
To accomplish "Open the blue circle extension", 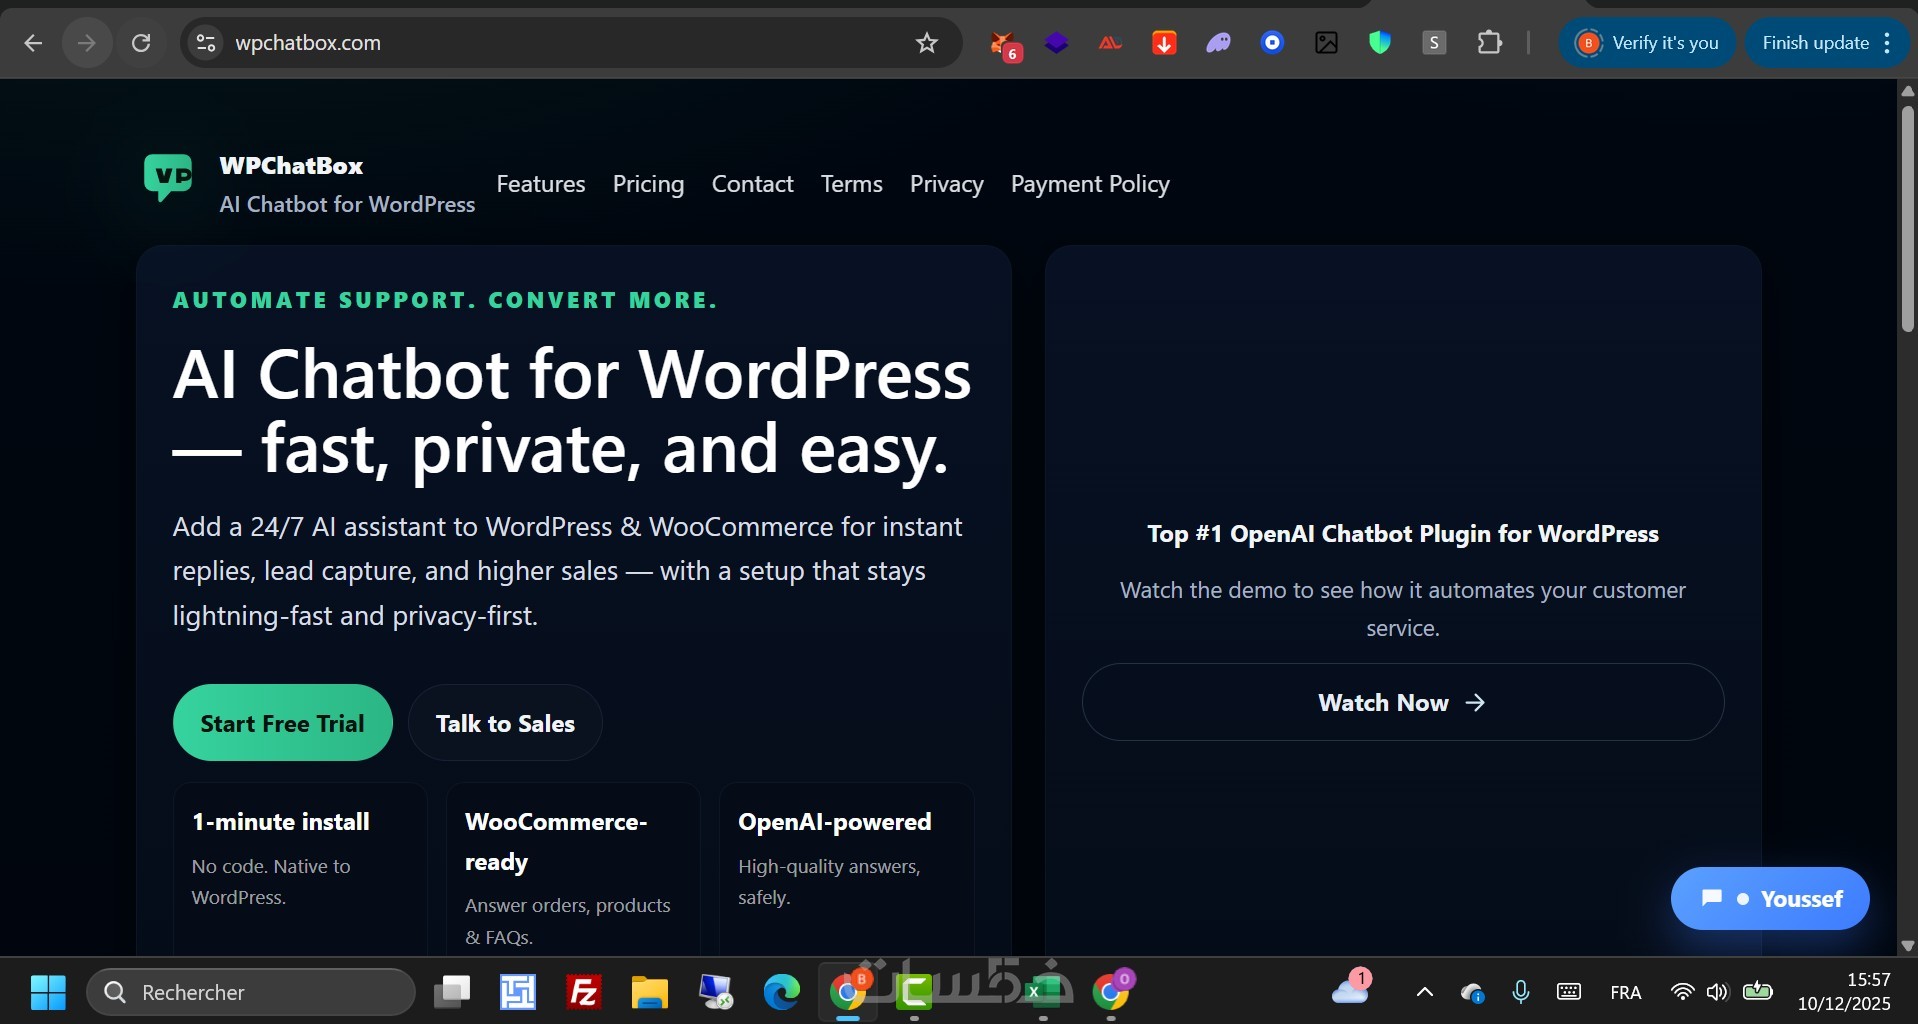I will 1272,43.
